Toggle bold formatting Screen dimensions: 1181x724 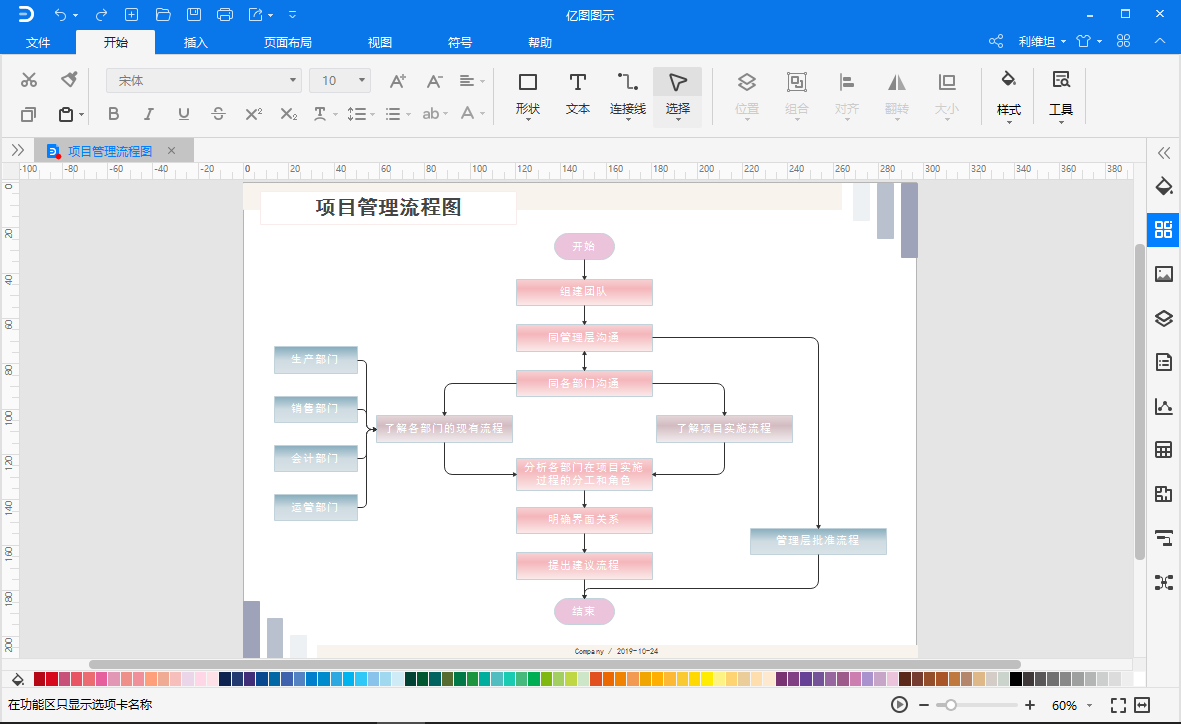113,114
